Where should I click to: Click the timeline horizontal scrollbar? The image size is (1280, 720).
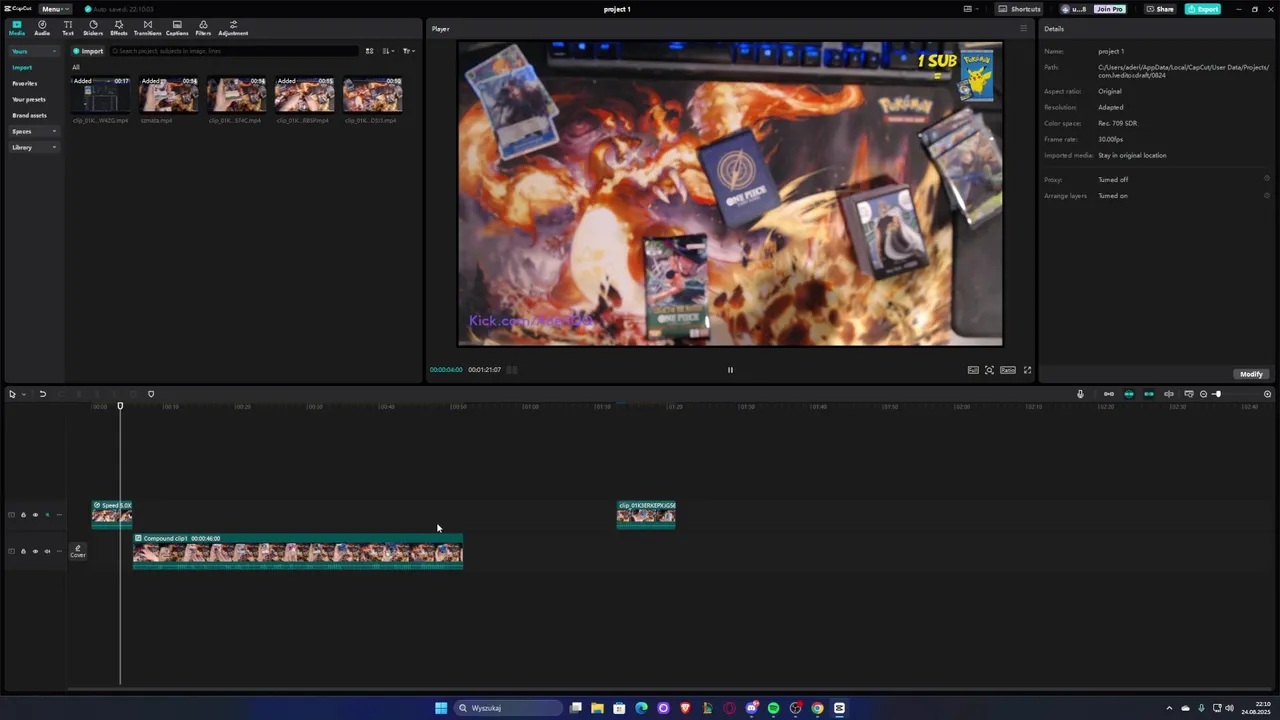[x=670, y=690]
